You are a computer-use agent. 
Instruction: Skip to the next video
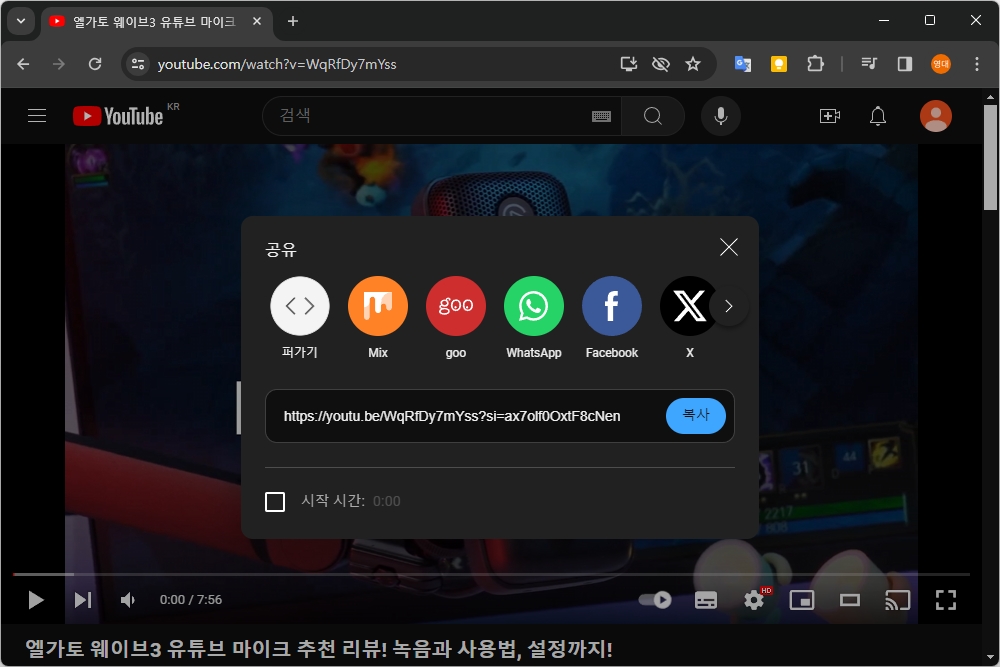(83, 600)
